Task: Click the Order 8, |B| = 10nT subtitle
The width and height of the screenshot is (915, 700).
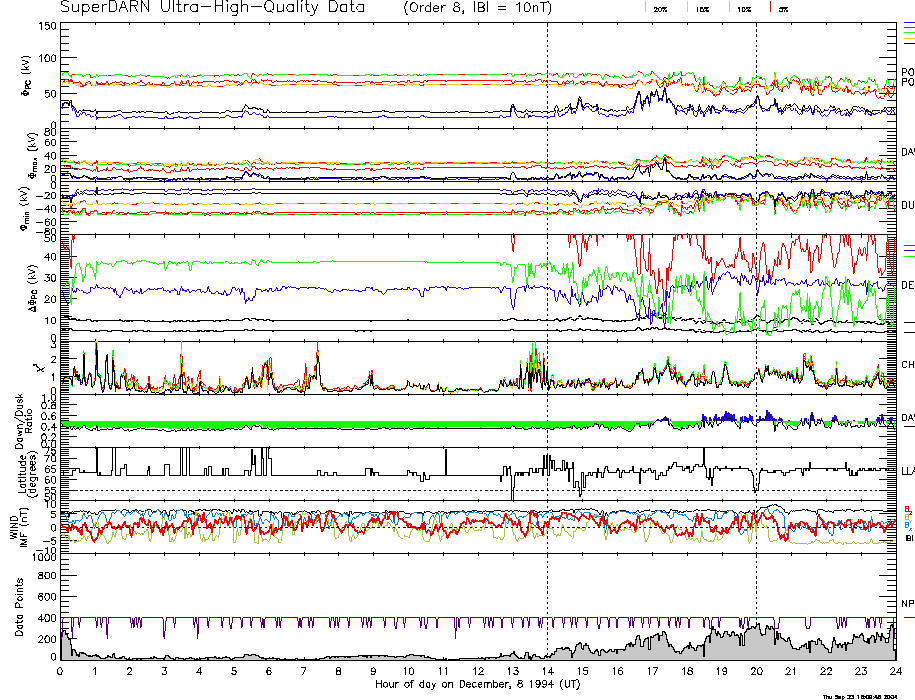Action: [481, 8]
